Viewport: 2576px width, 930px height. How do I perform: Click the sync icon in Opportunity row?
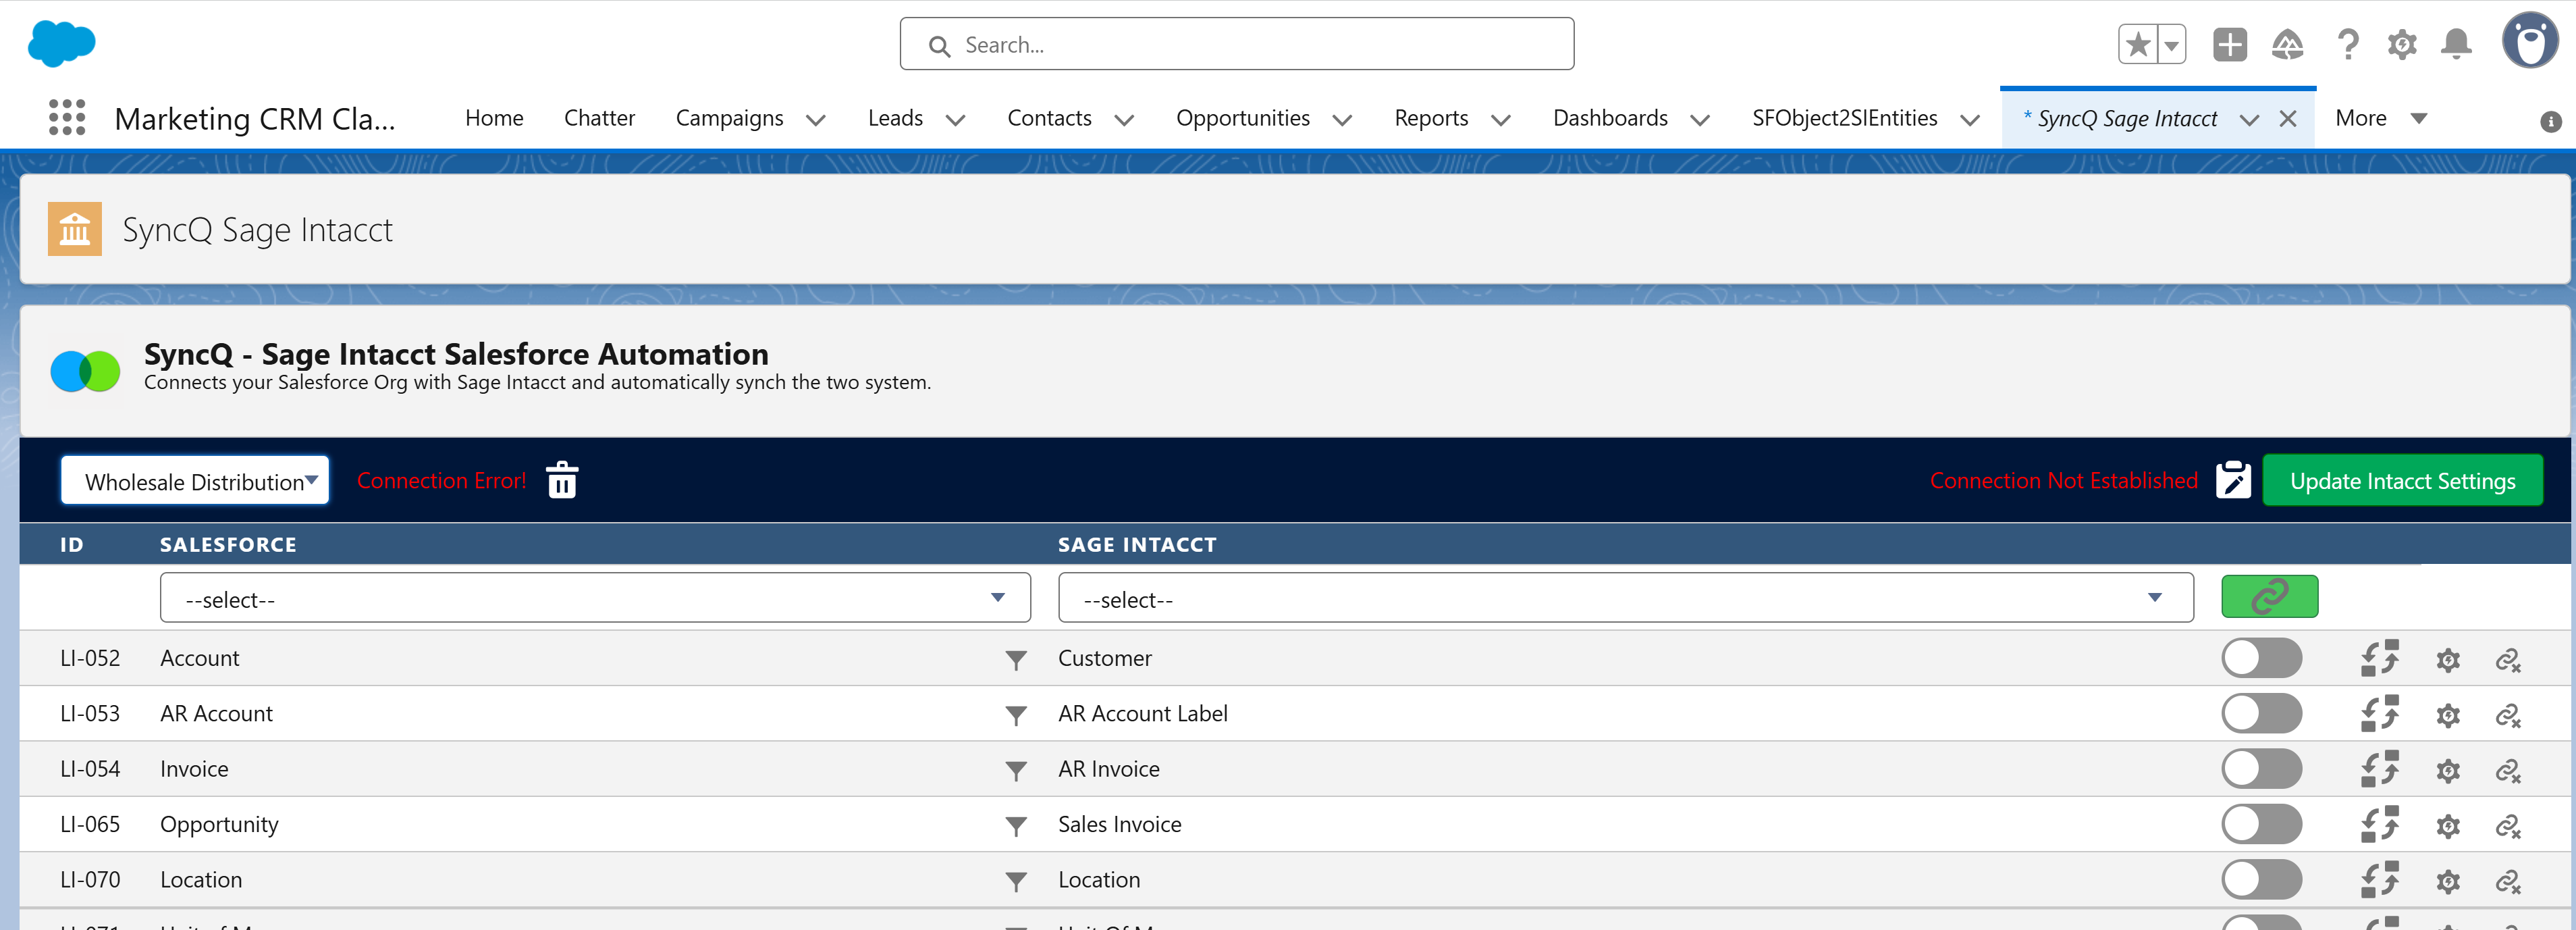[2379, 824]
